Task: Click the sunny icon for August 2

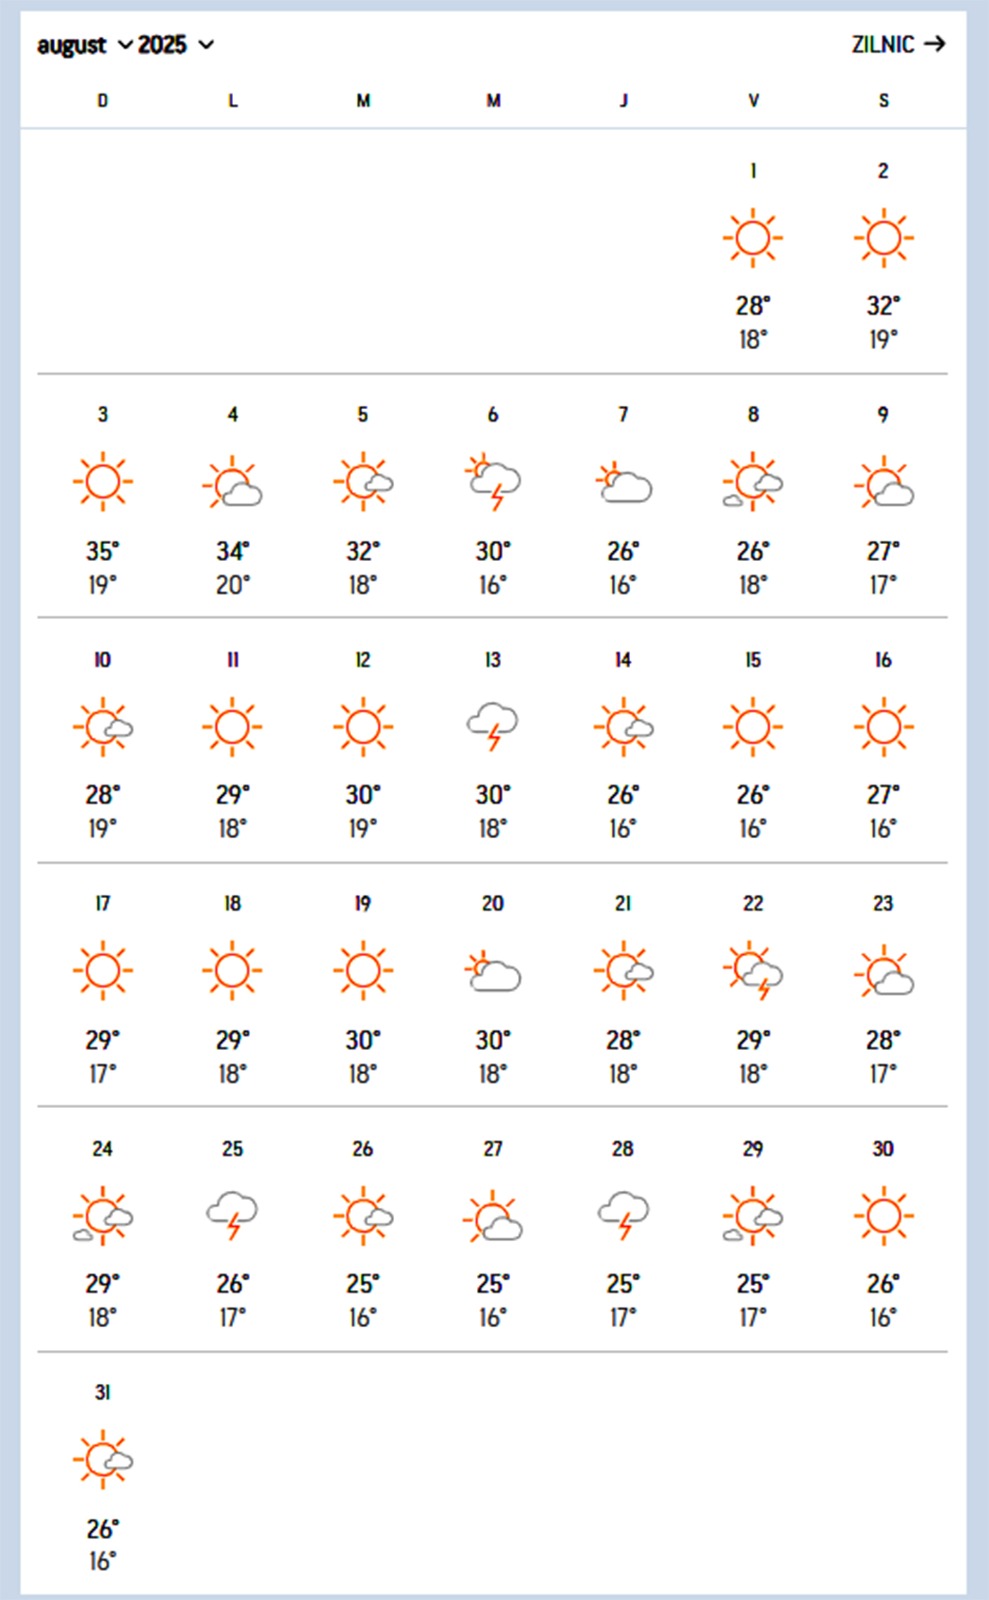Action: point(883,238)
